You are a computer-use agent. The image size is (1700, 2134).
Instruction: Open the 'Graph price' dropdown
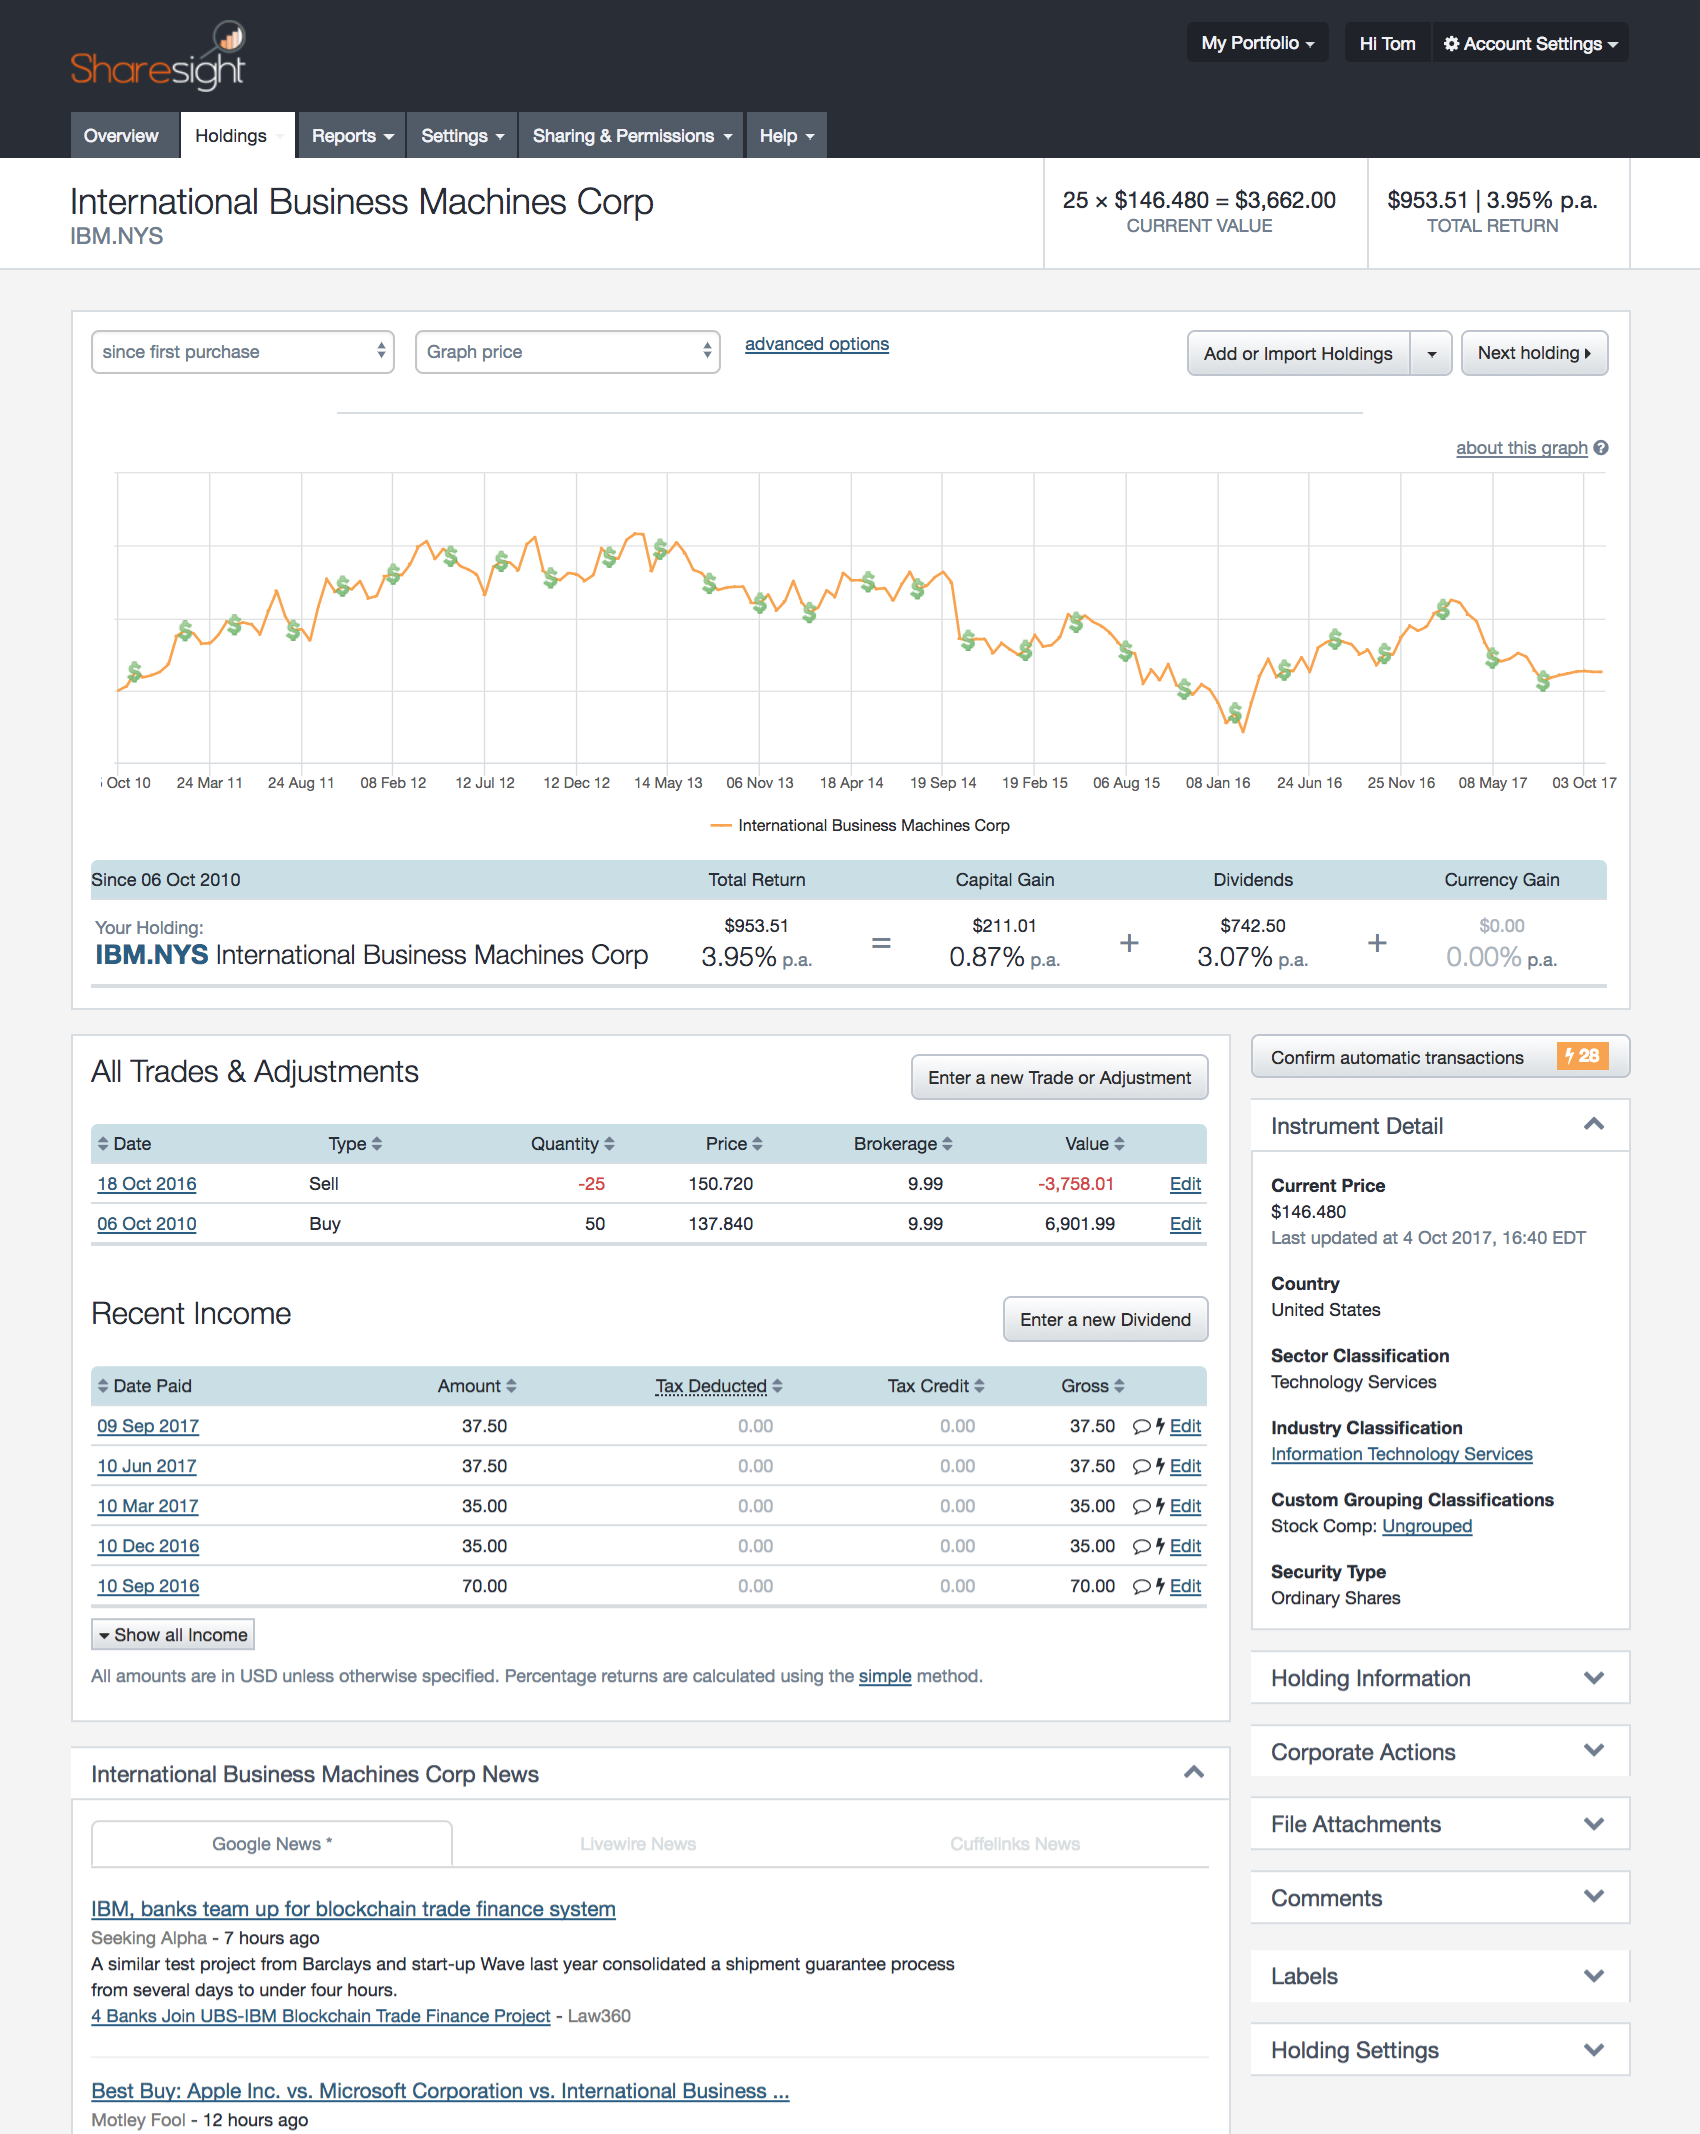pos(568,352)
